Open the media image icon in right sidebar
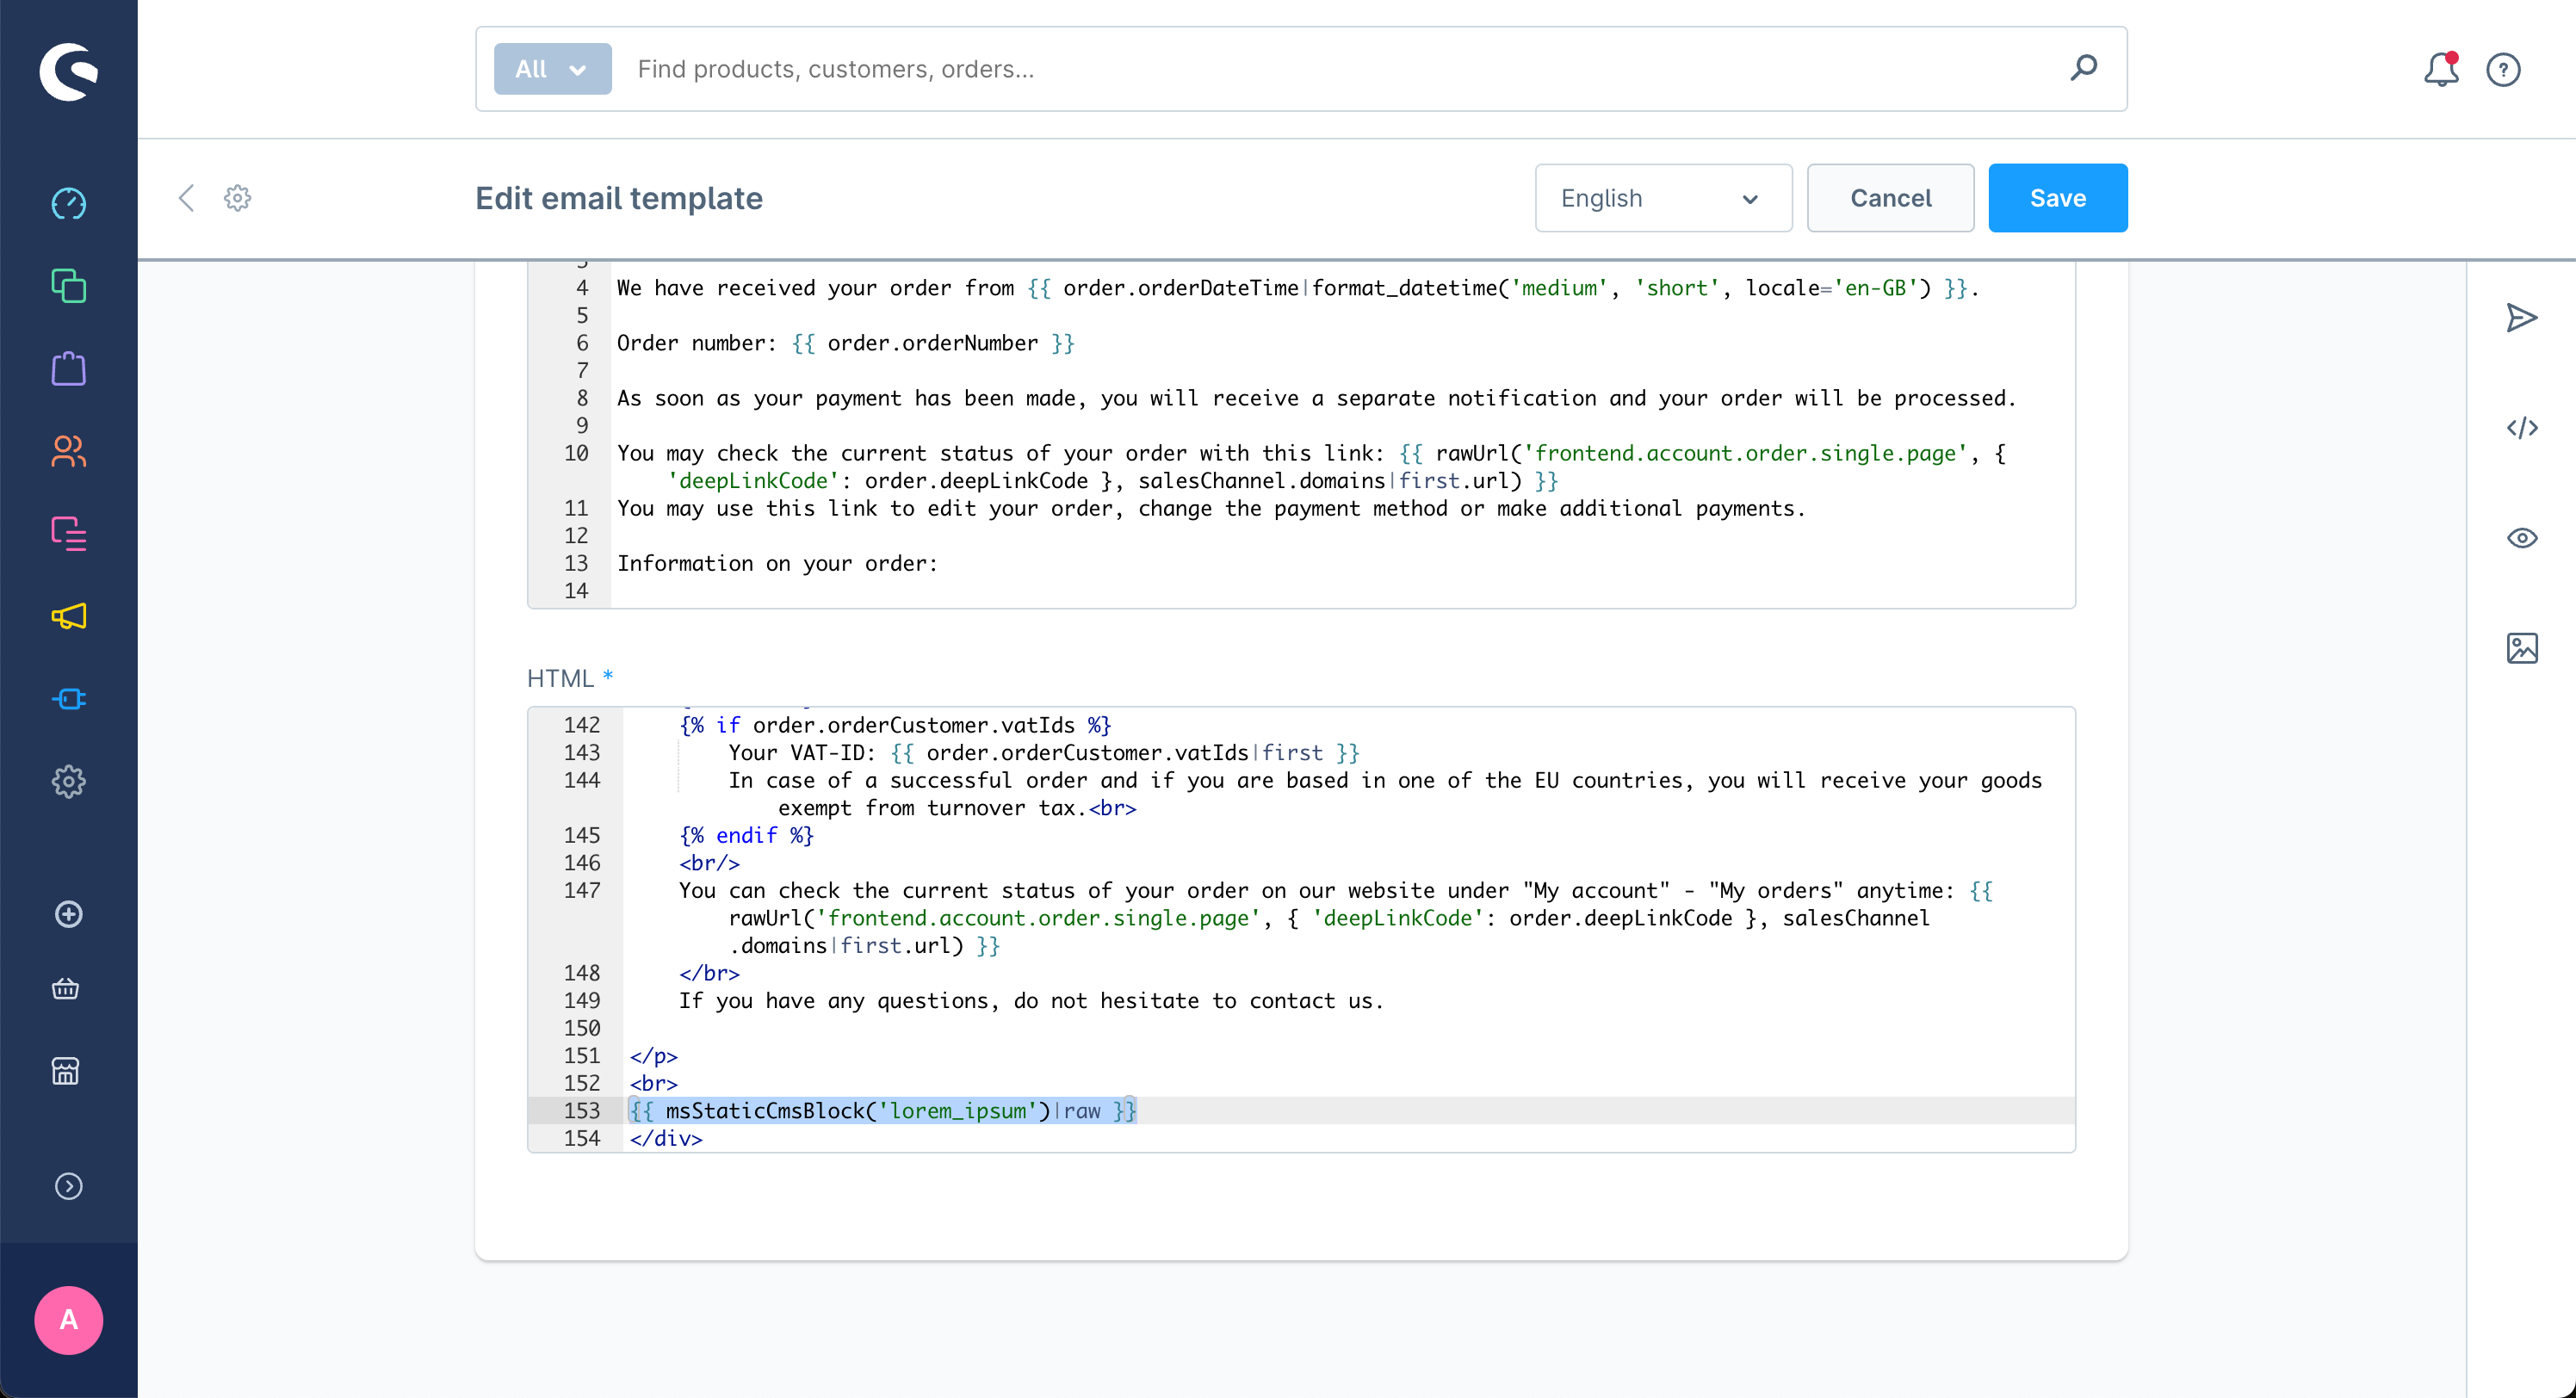This screenshot has width=2576, height=1398. tap(2522, 648)
